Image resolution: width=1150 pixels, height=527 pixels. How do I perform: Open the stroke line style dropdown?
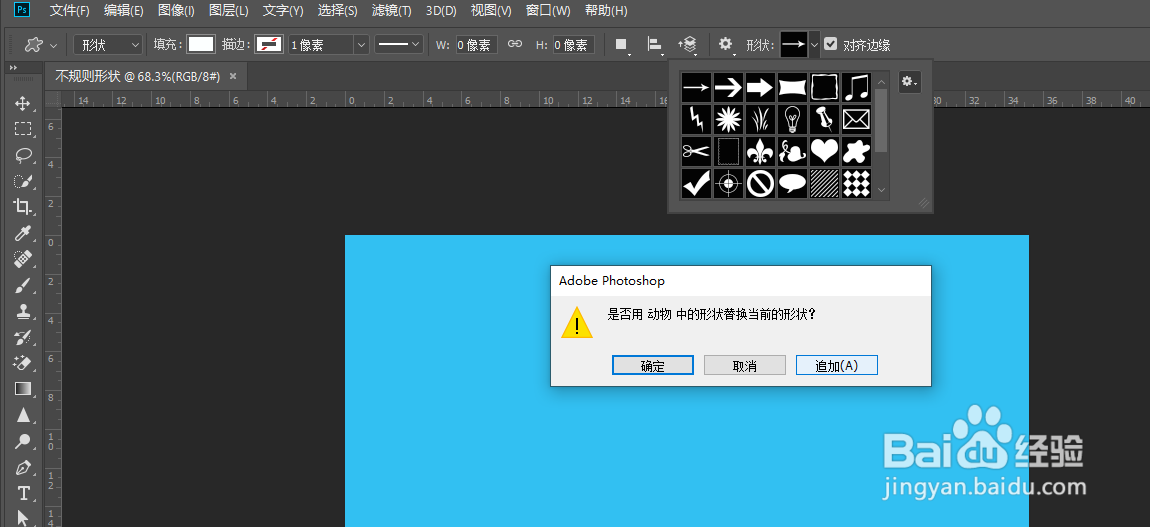pyautogui.click(x=400, y=45)
